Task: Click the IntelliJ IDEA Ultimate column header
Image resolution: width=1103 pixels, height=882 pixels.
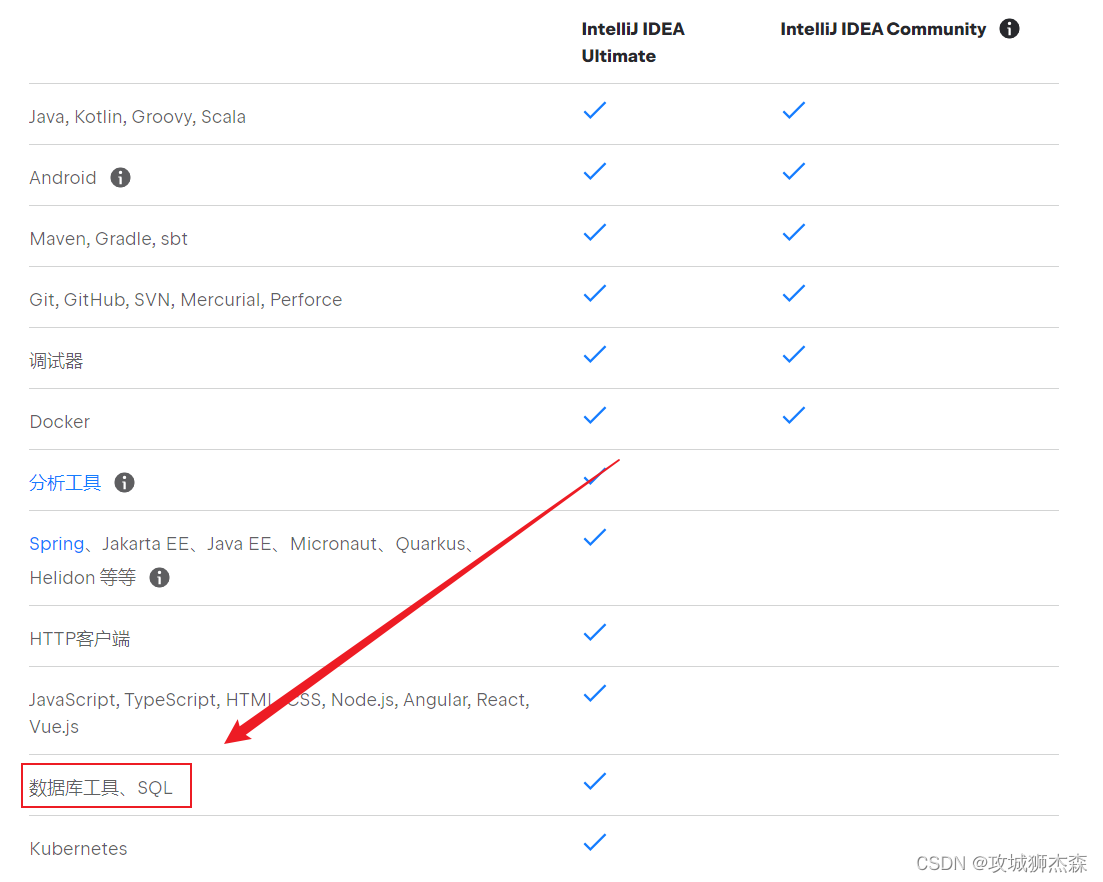Action: pos(633,42)
